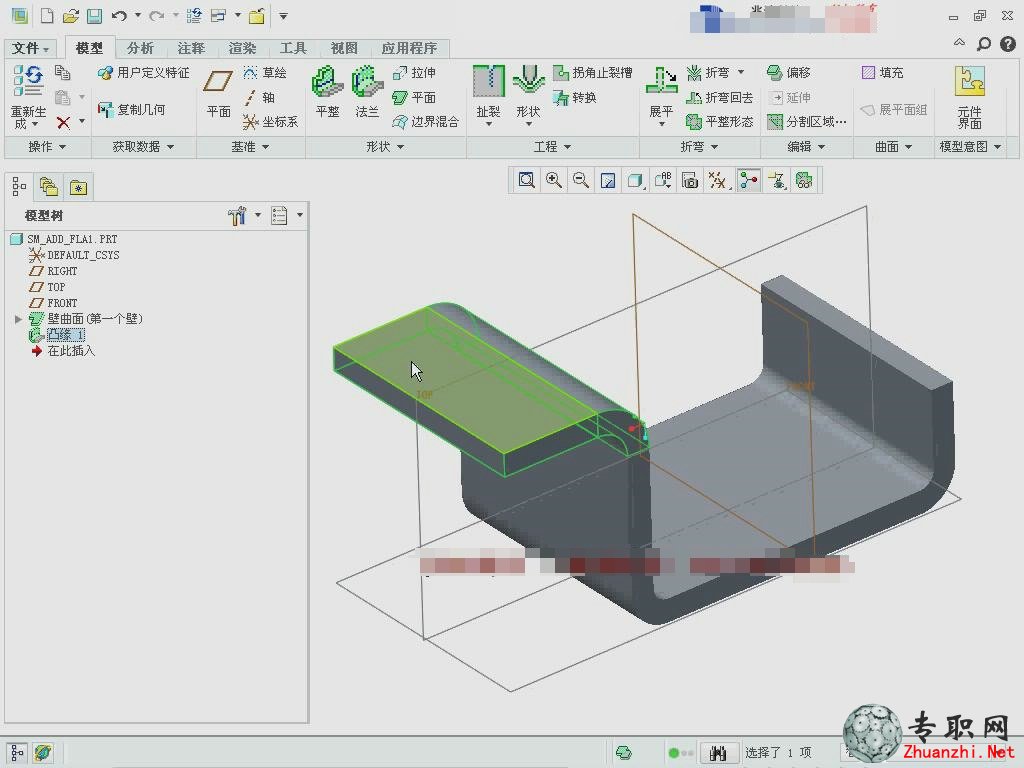The image size is (1024, 768).
Task: Switch to the Render (渲染) tab
Action: pyautogui.click(x=242, y=48)
